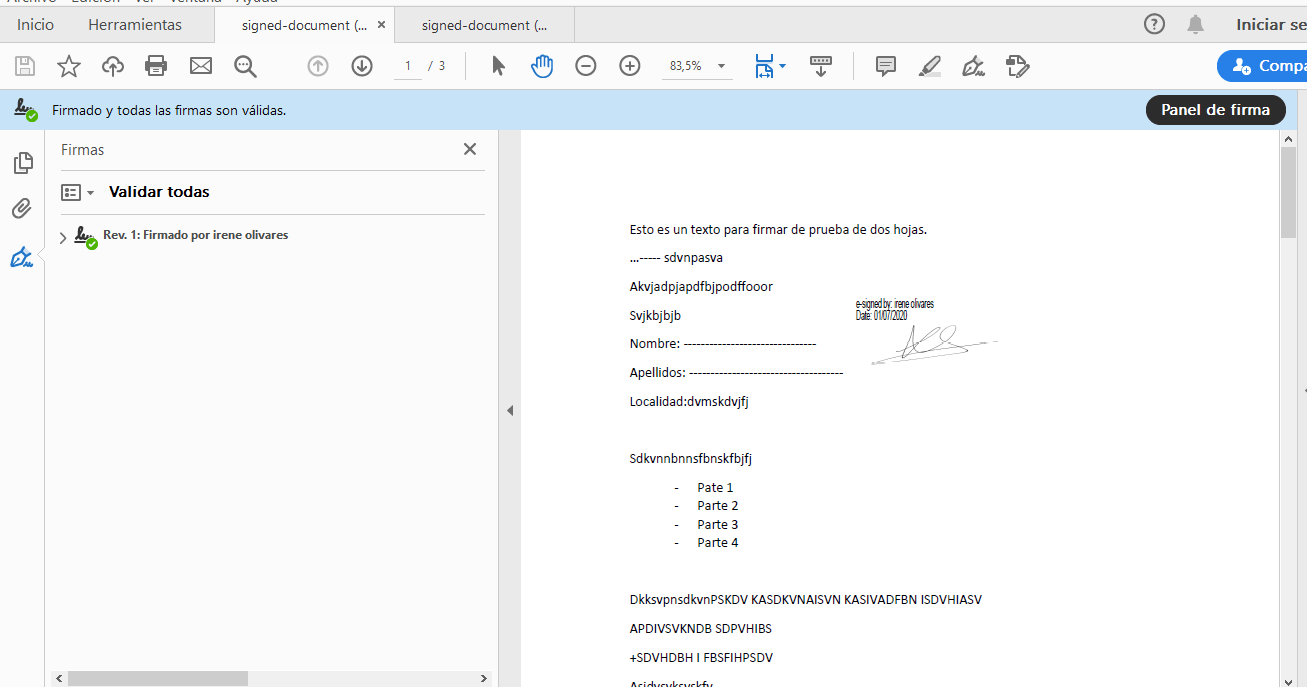Select Rev. 1: Firmado por irene olivares
The image size is (1307, 687).
click(x=195, y=235)
